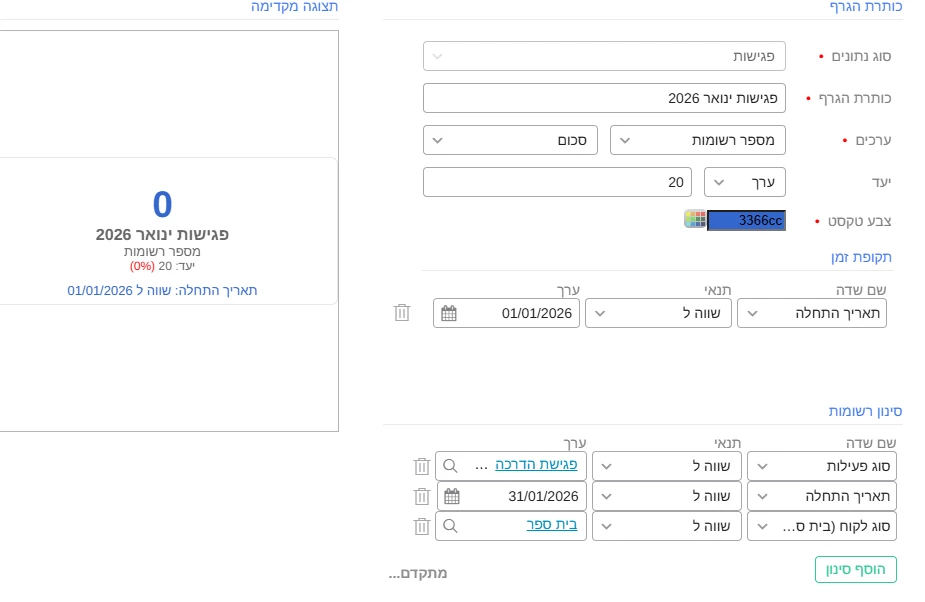Viewport: 925px width, 602px height.
Task: Click search icon in פגישת הדרכה field
Action: pos(451,466)
